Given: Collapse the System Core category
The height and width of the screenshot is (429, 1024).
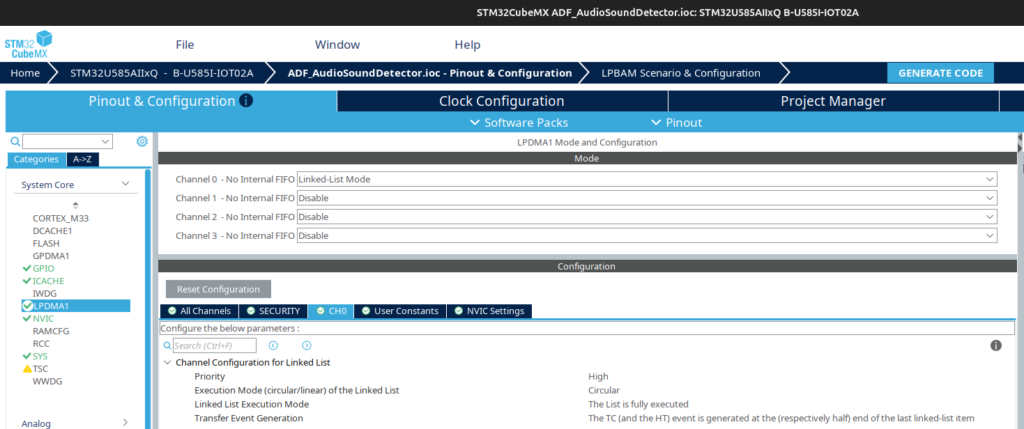Looking at the screenshot, I should click(125, 185).
